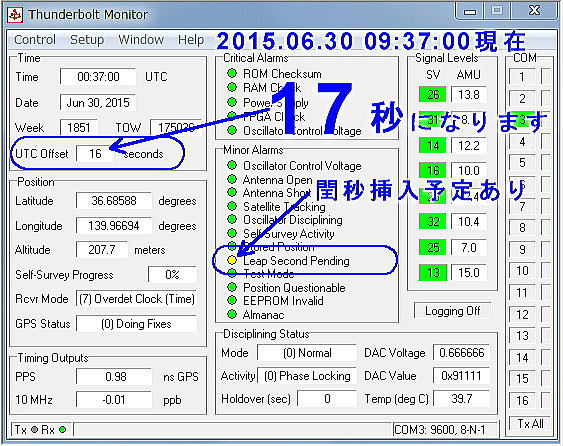The width and height of the screenshot is (563, 446).
Task: Click the GPS Status Doing Fixes field
Action: click(136, 324)
